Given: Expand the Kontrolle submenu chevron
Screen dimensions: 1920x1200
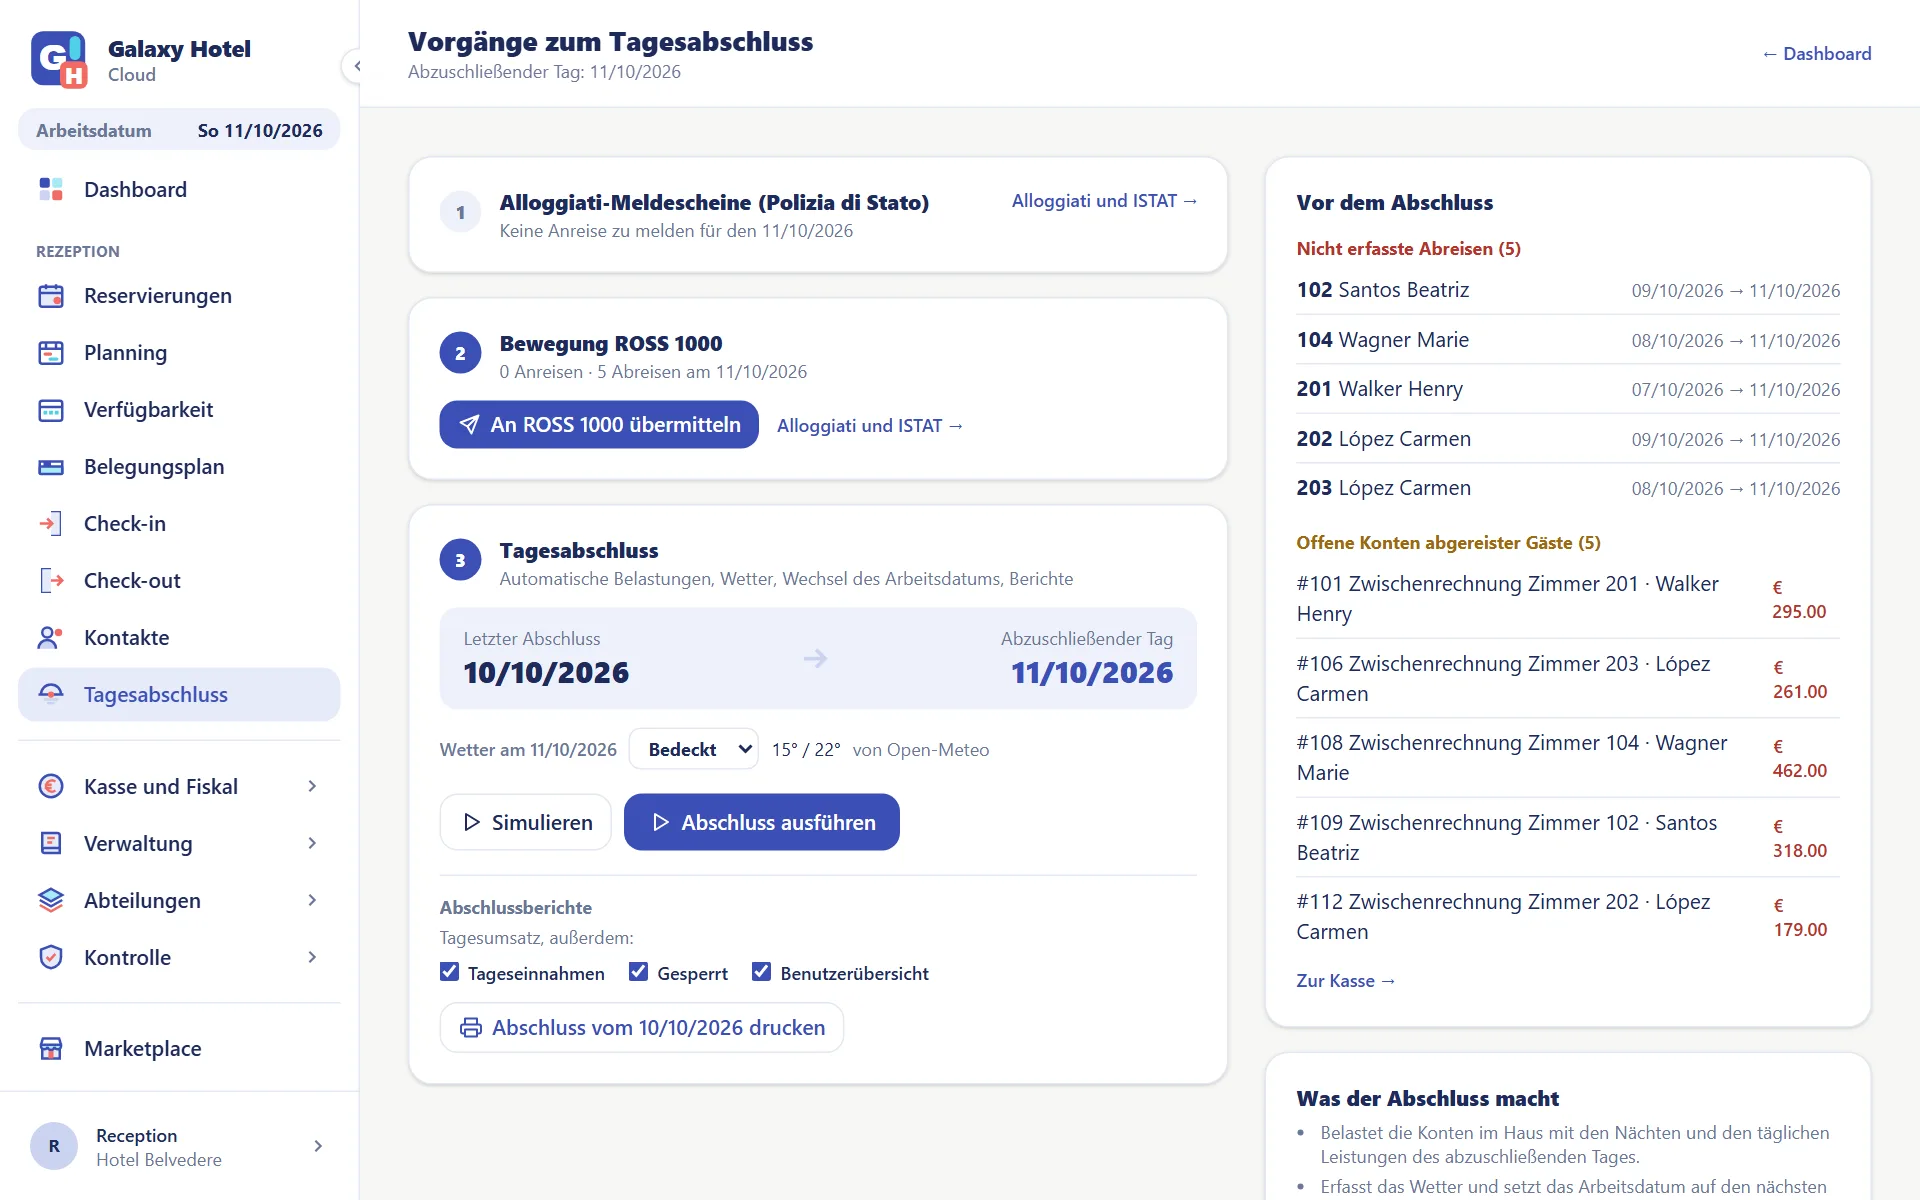Looking at the screenshot, I should point(312,958).
